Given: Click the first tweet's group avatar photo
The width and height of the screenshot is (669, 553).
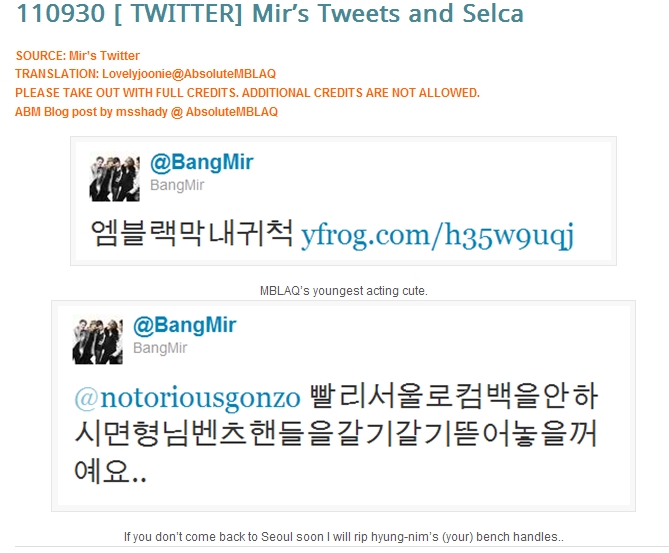Looking at the screenshot, I should coord(114,176).
